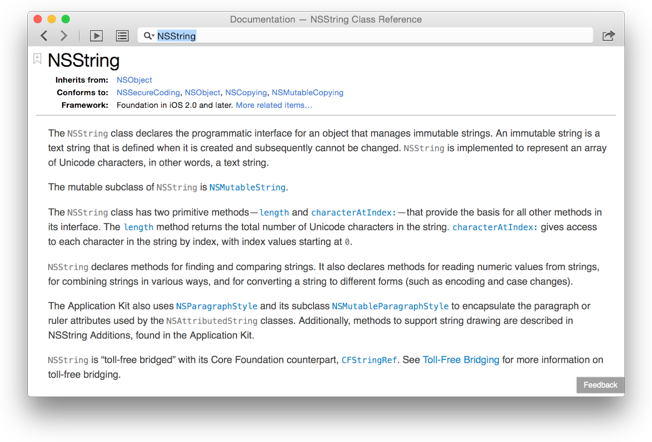This screenshot has width=652, height=442.
Task: Click the window title 'Documentation — NSString Class Reference'
Action: point(326,20)
